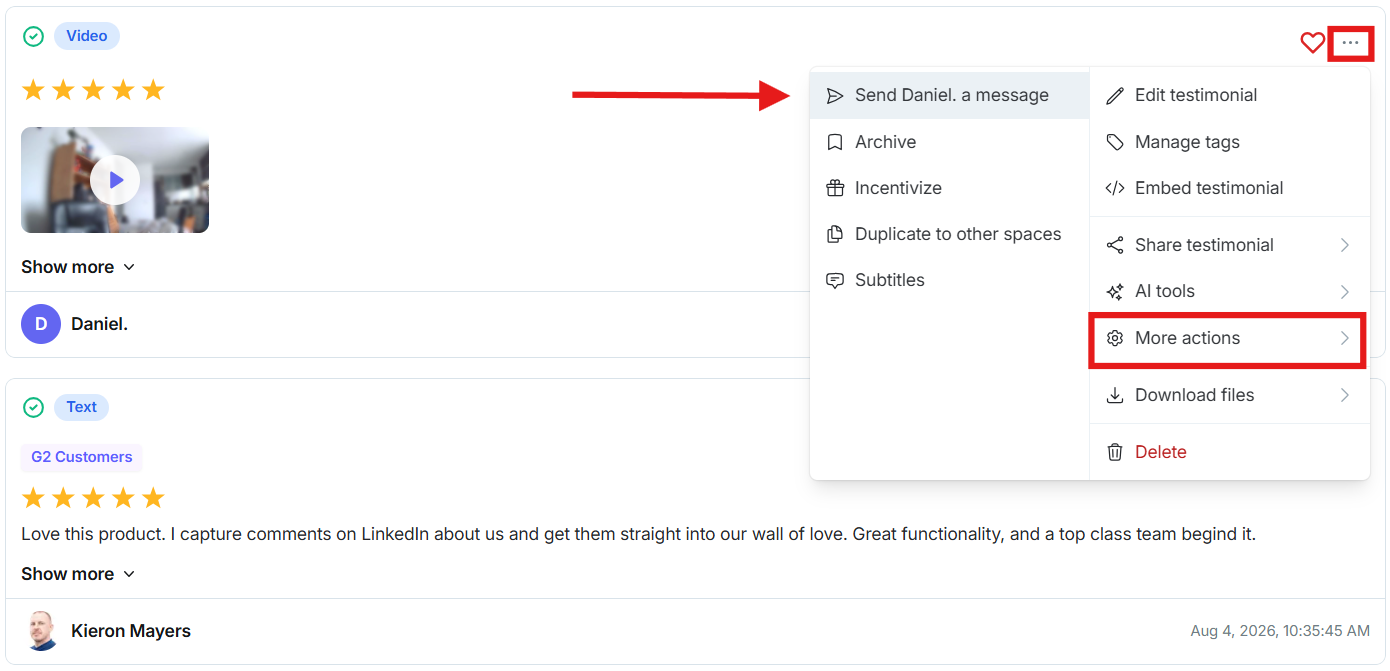Expand the Share testimonial submenu arrow

[1345, 245]
